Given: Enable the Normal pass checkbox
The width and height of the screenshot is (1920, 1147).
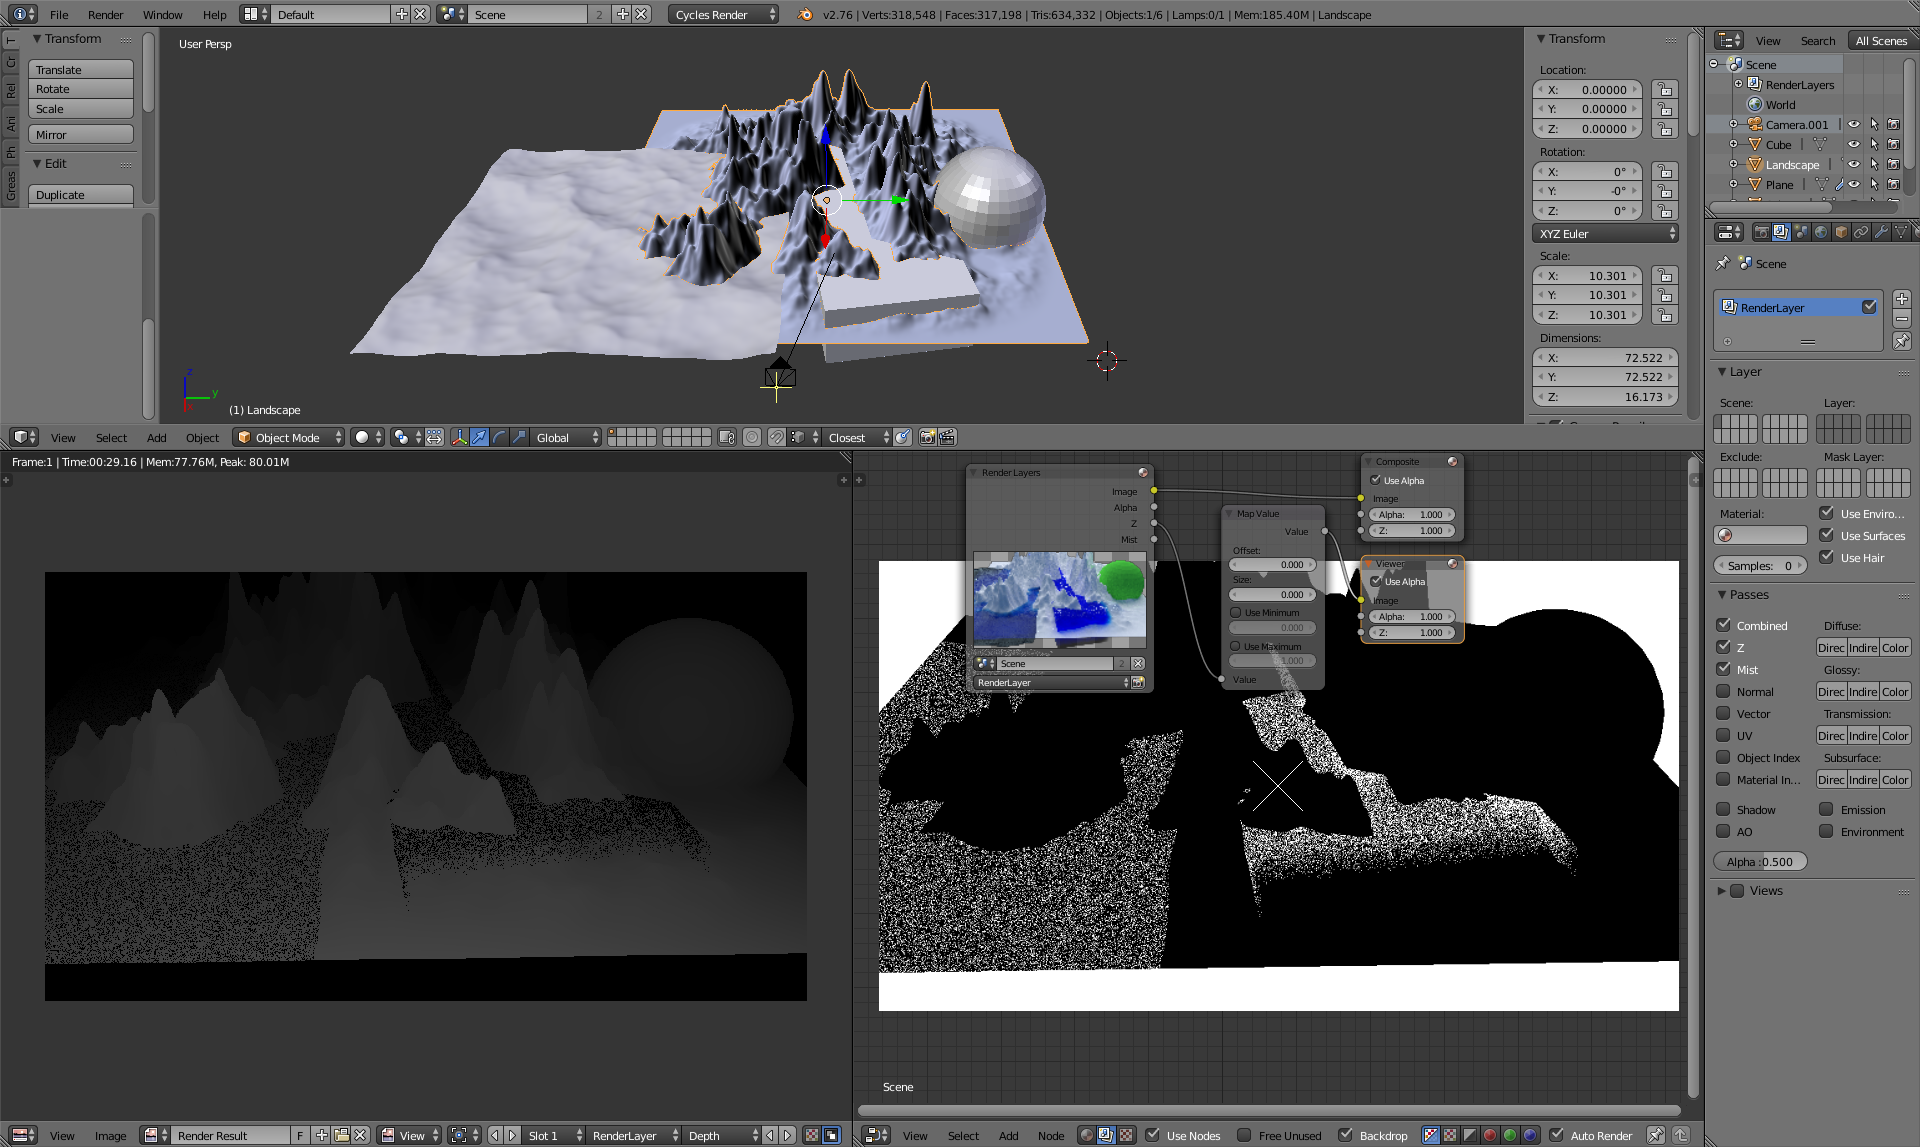Looking at the screenshot, I should [1724, 691].
